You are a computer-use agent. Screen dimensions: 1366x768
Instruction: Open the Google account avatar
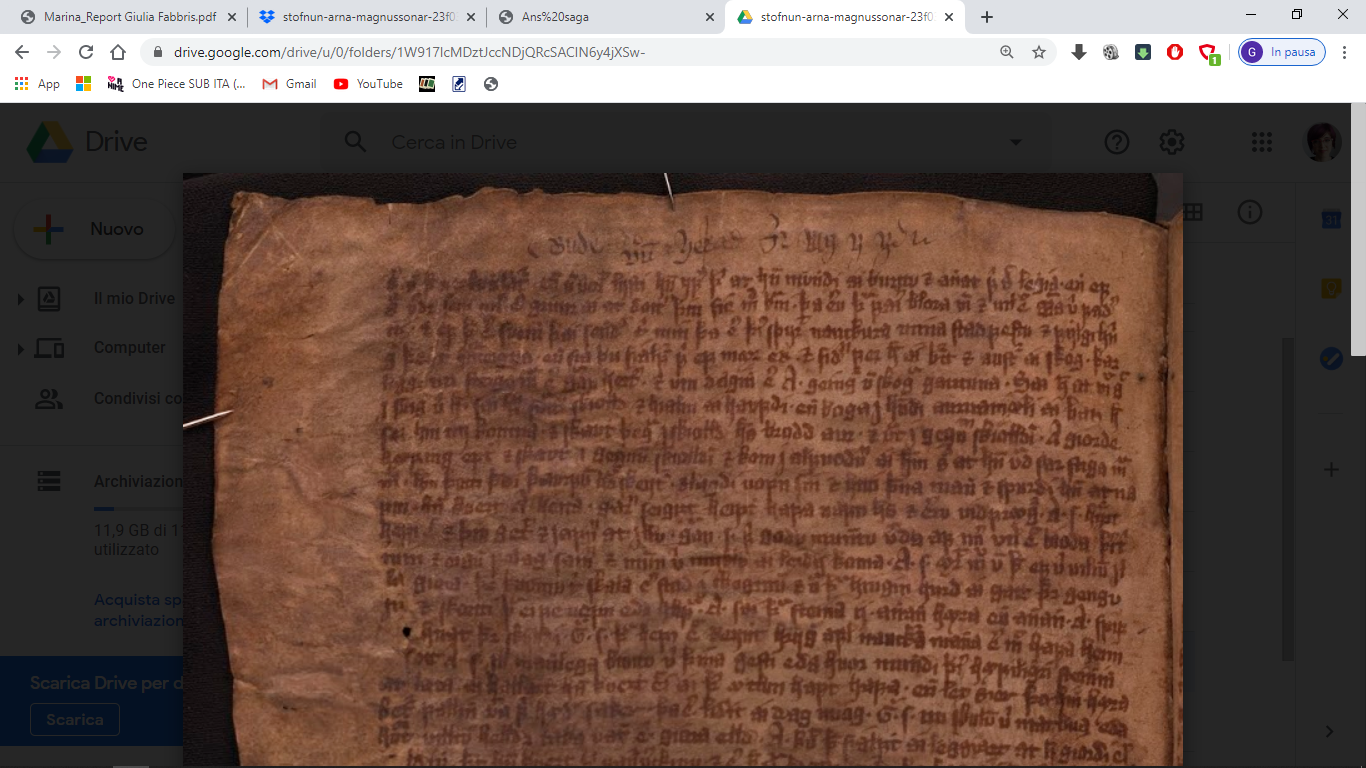click(1324, 142)
